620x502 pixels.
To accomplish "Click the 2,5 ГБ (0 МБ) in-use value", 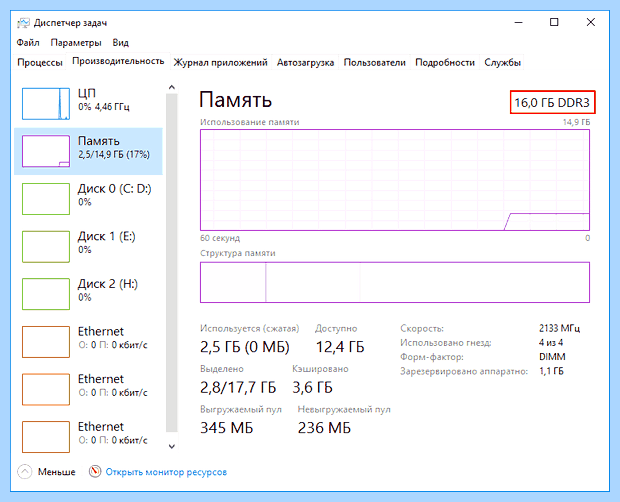I will (245, 347).
